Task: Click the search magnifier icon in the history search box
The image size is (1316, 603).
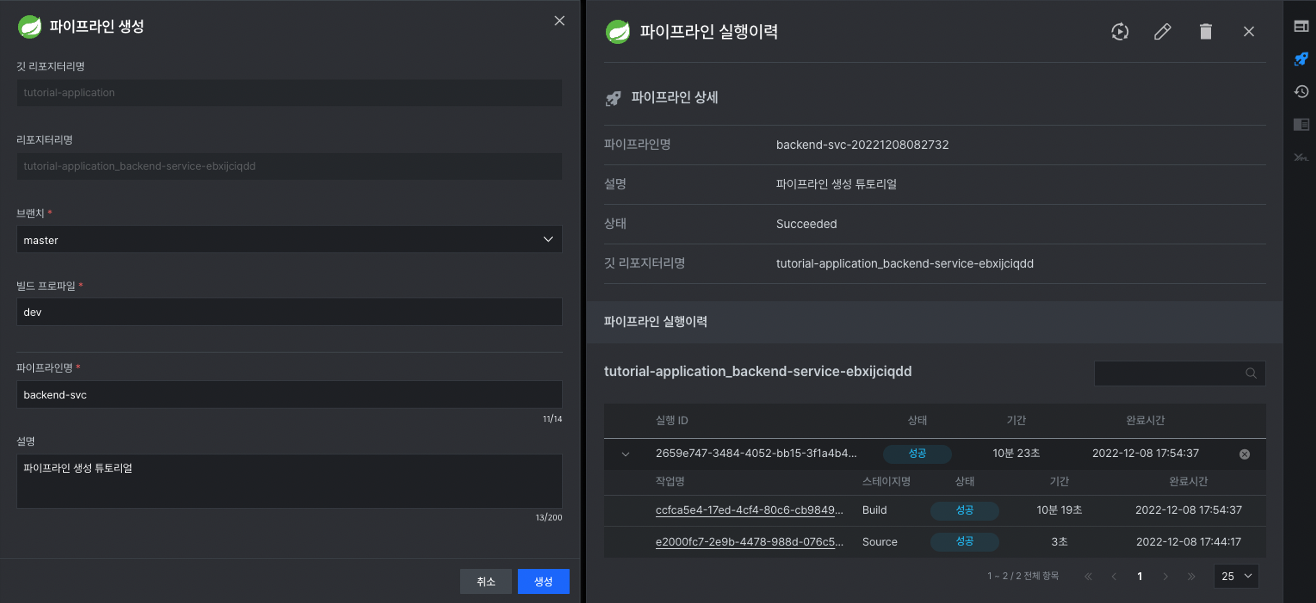Action: coord(1251,373)
